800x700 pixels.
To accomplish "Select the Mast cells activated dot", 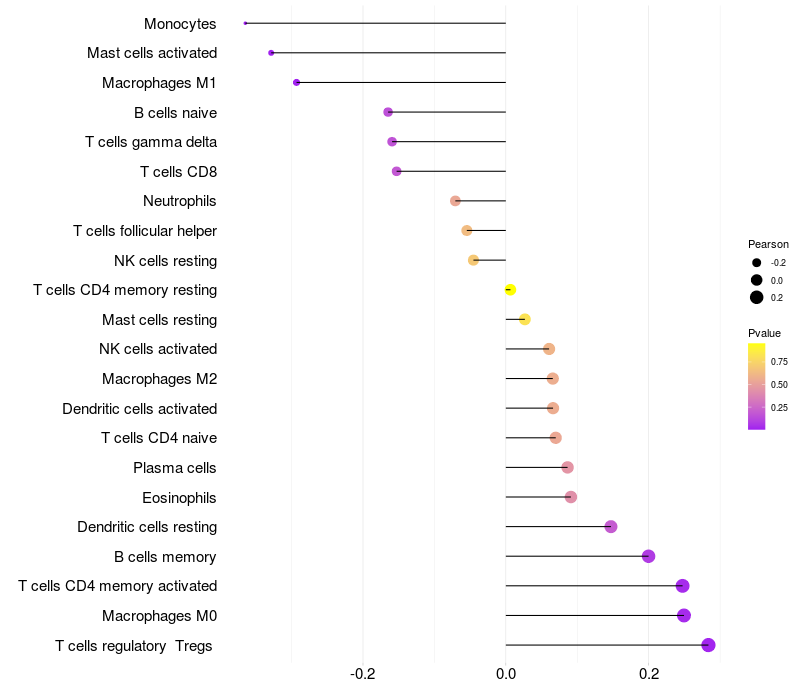I will pos(271,53).
